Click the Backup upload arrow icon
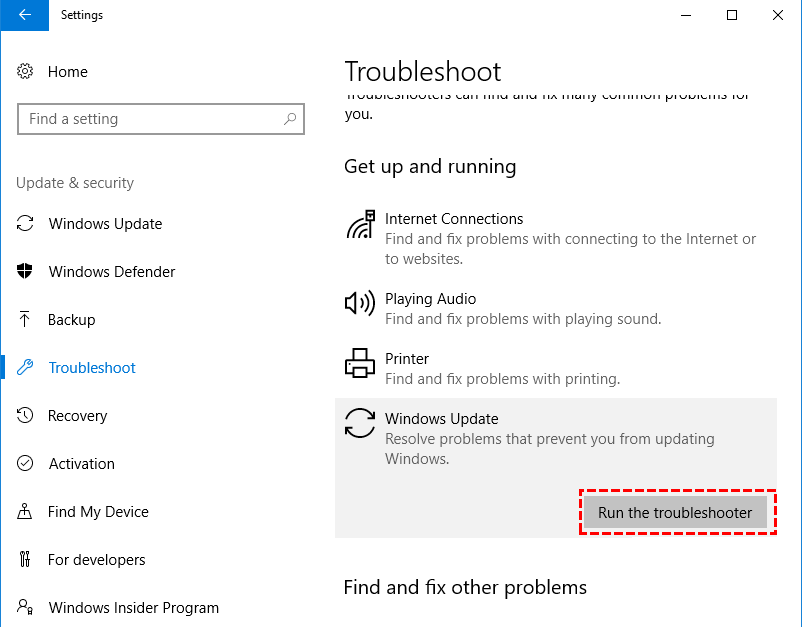 coord(26,320)
